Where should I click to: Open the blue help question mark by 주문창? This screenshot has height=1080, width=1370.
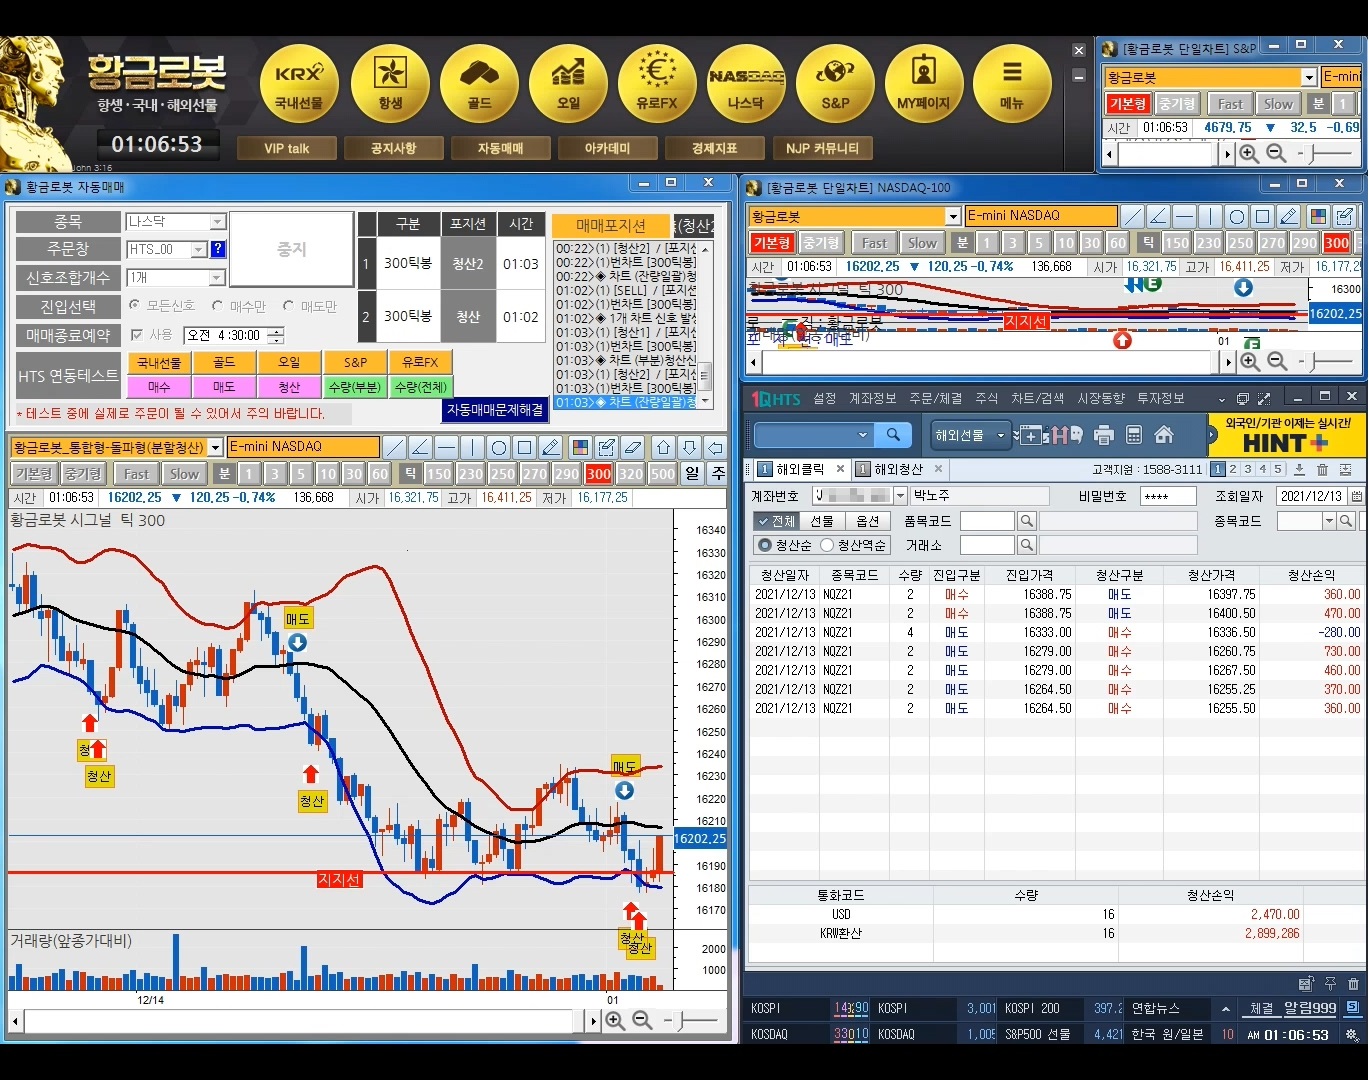pyautogui.click(x=218, y=249)
